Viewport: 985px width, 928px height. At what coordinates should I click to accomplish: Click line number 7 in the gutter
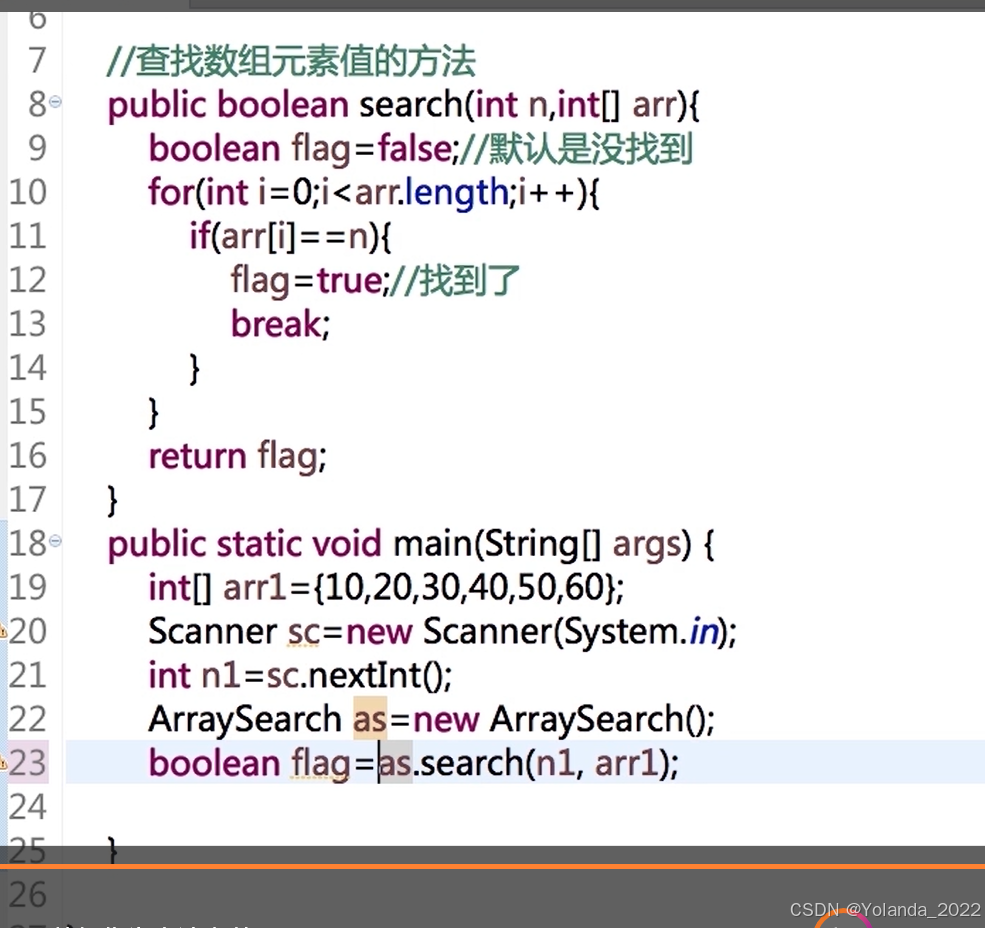point(36,61)
